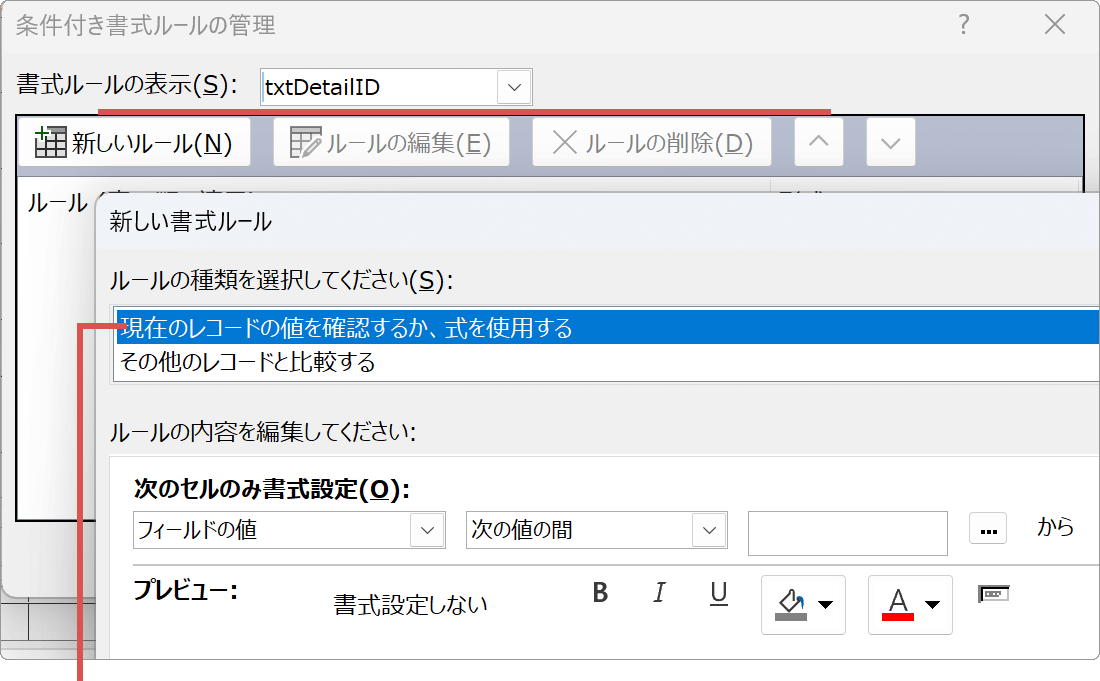Move the rule down with the down-arrow

point(890,141)
